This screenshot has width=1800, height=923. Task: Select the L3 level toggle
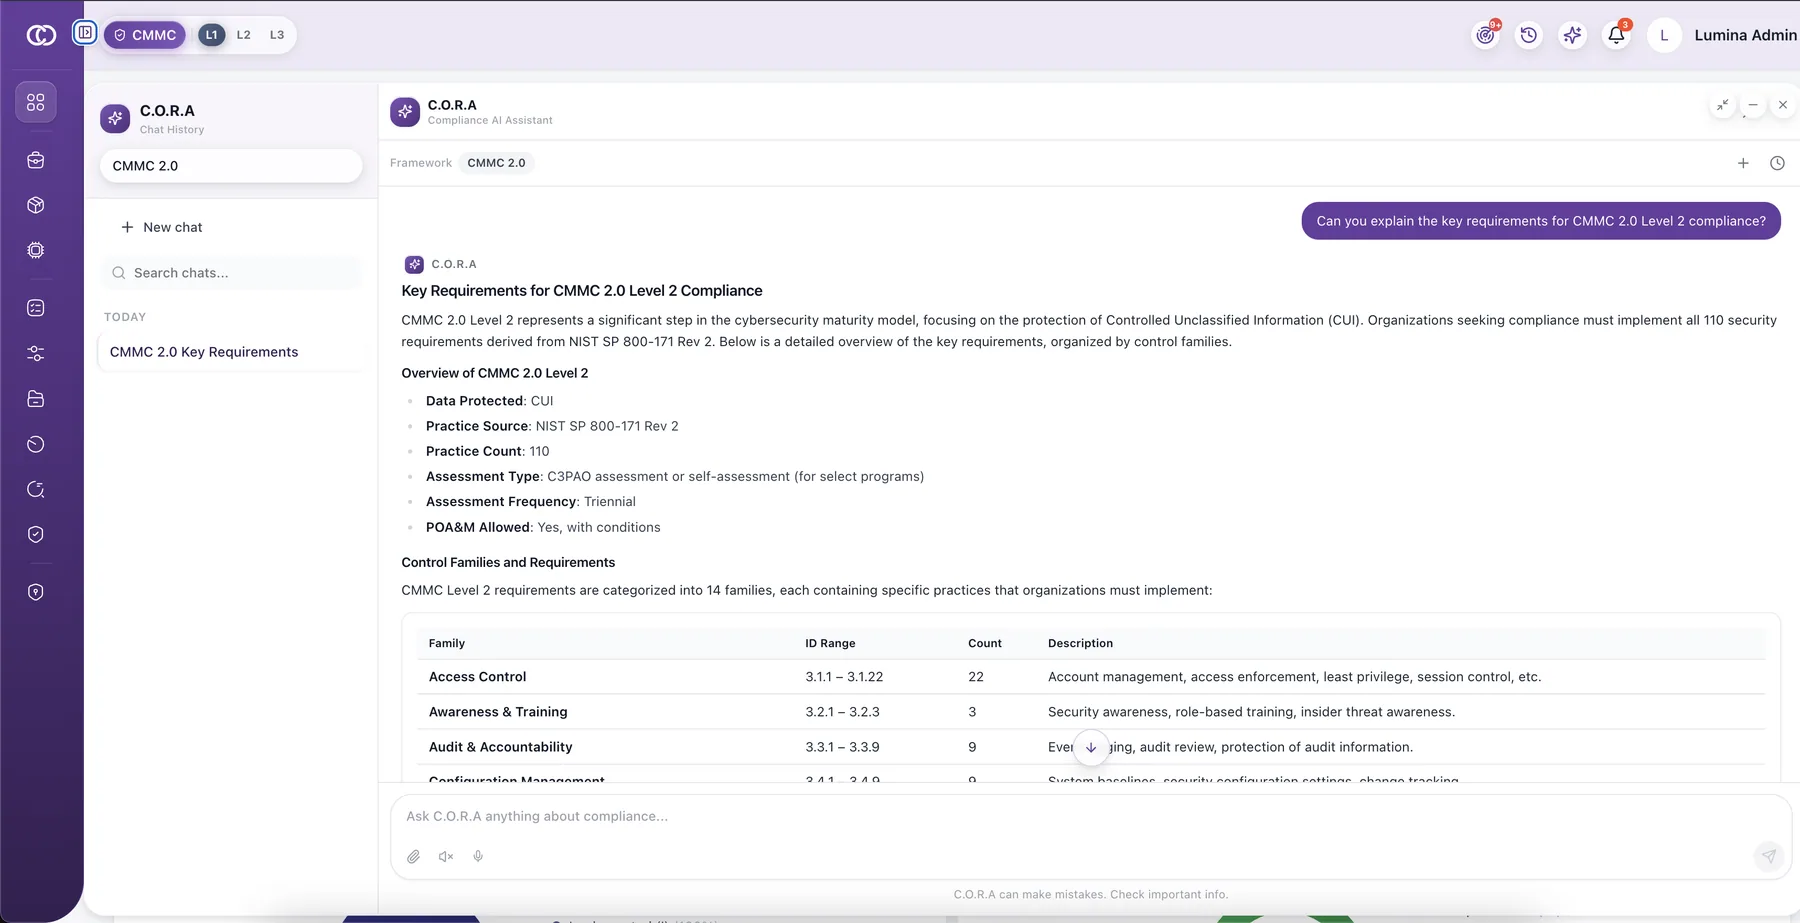pyautogui.click(x=277, y=35)
